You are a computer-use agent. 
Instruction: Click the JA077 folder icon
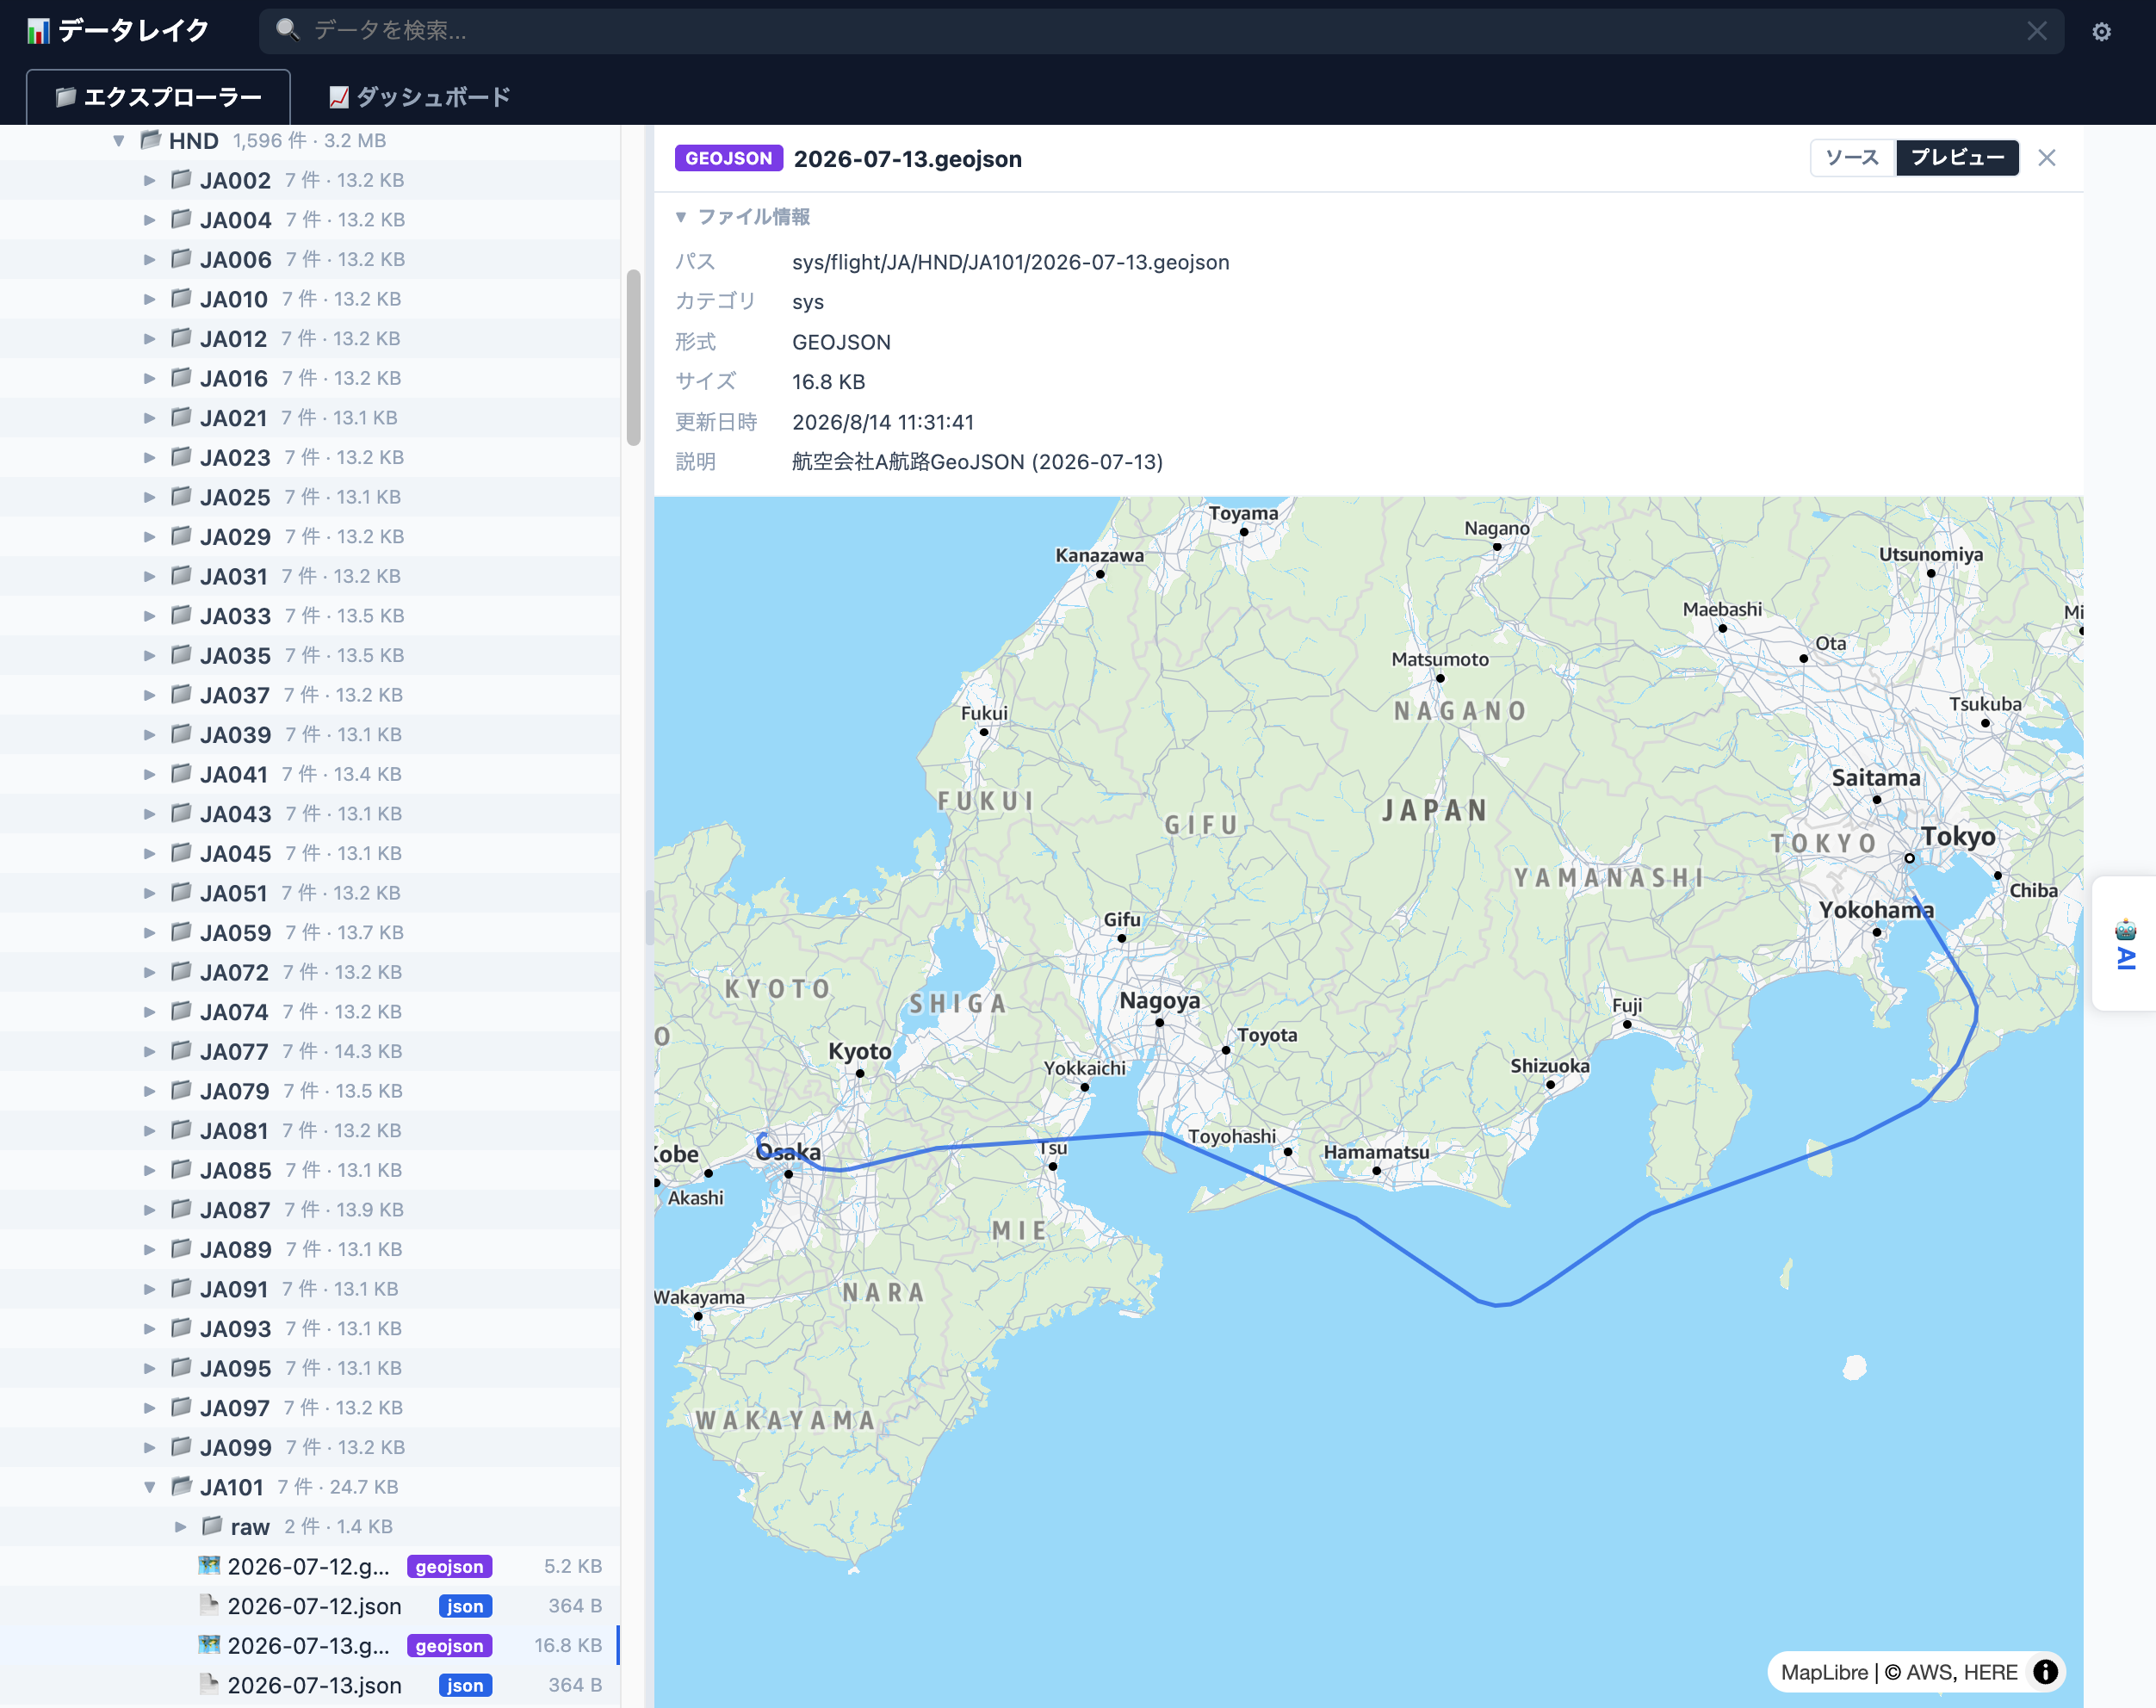181,1051
